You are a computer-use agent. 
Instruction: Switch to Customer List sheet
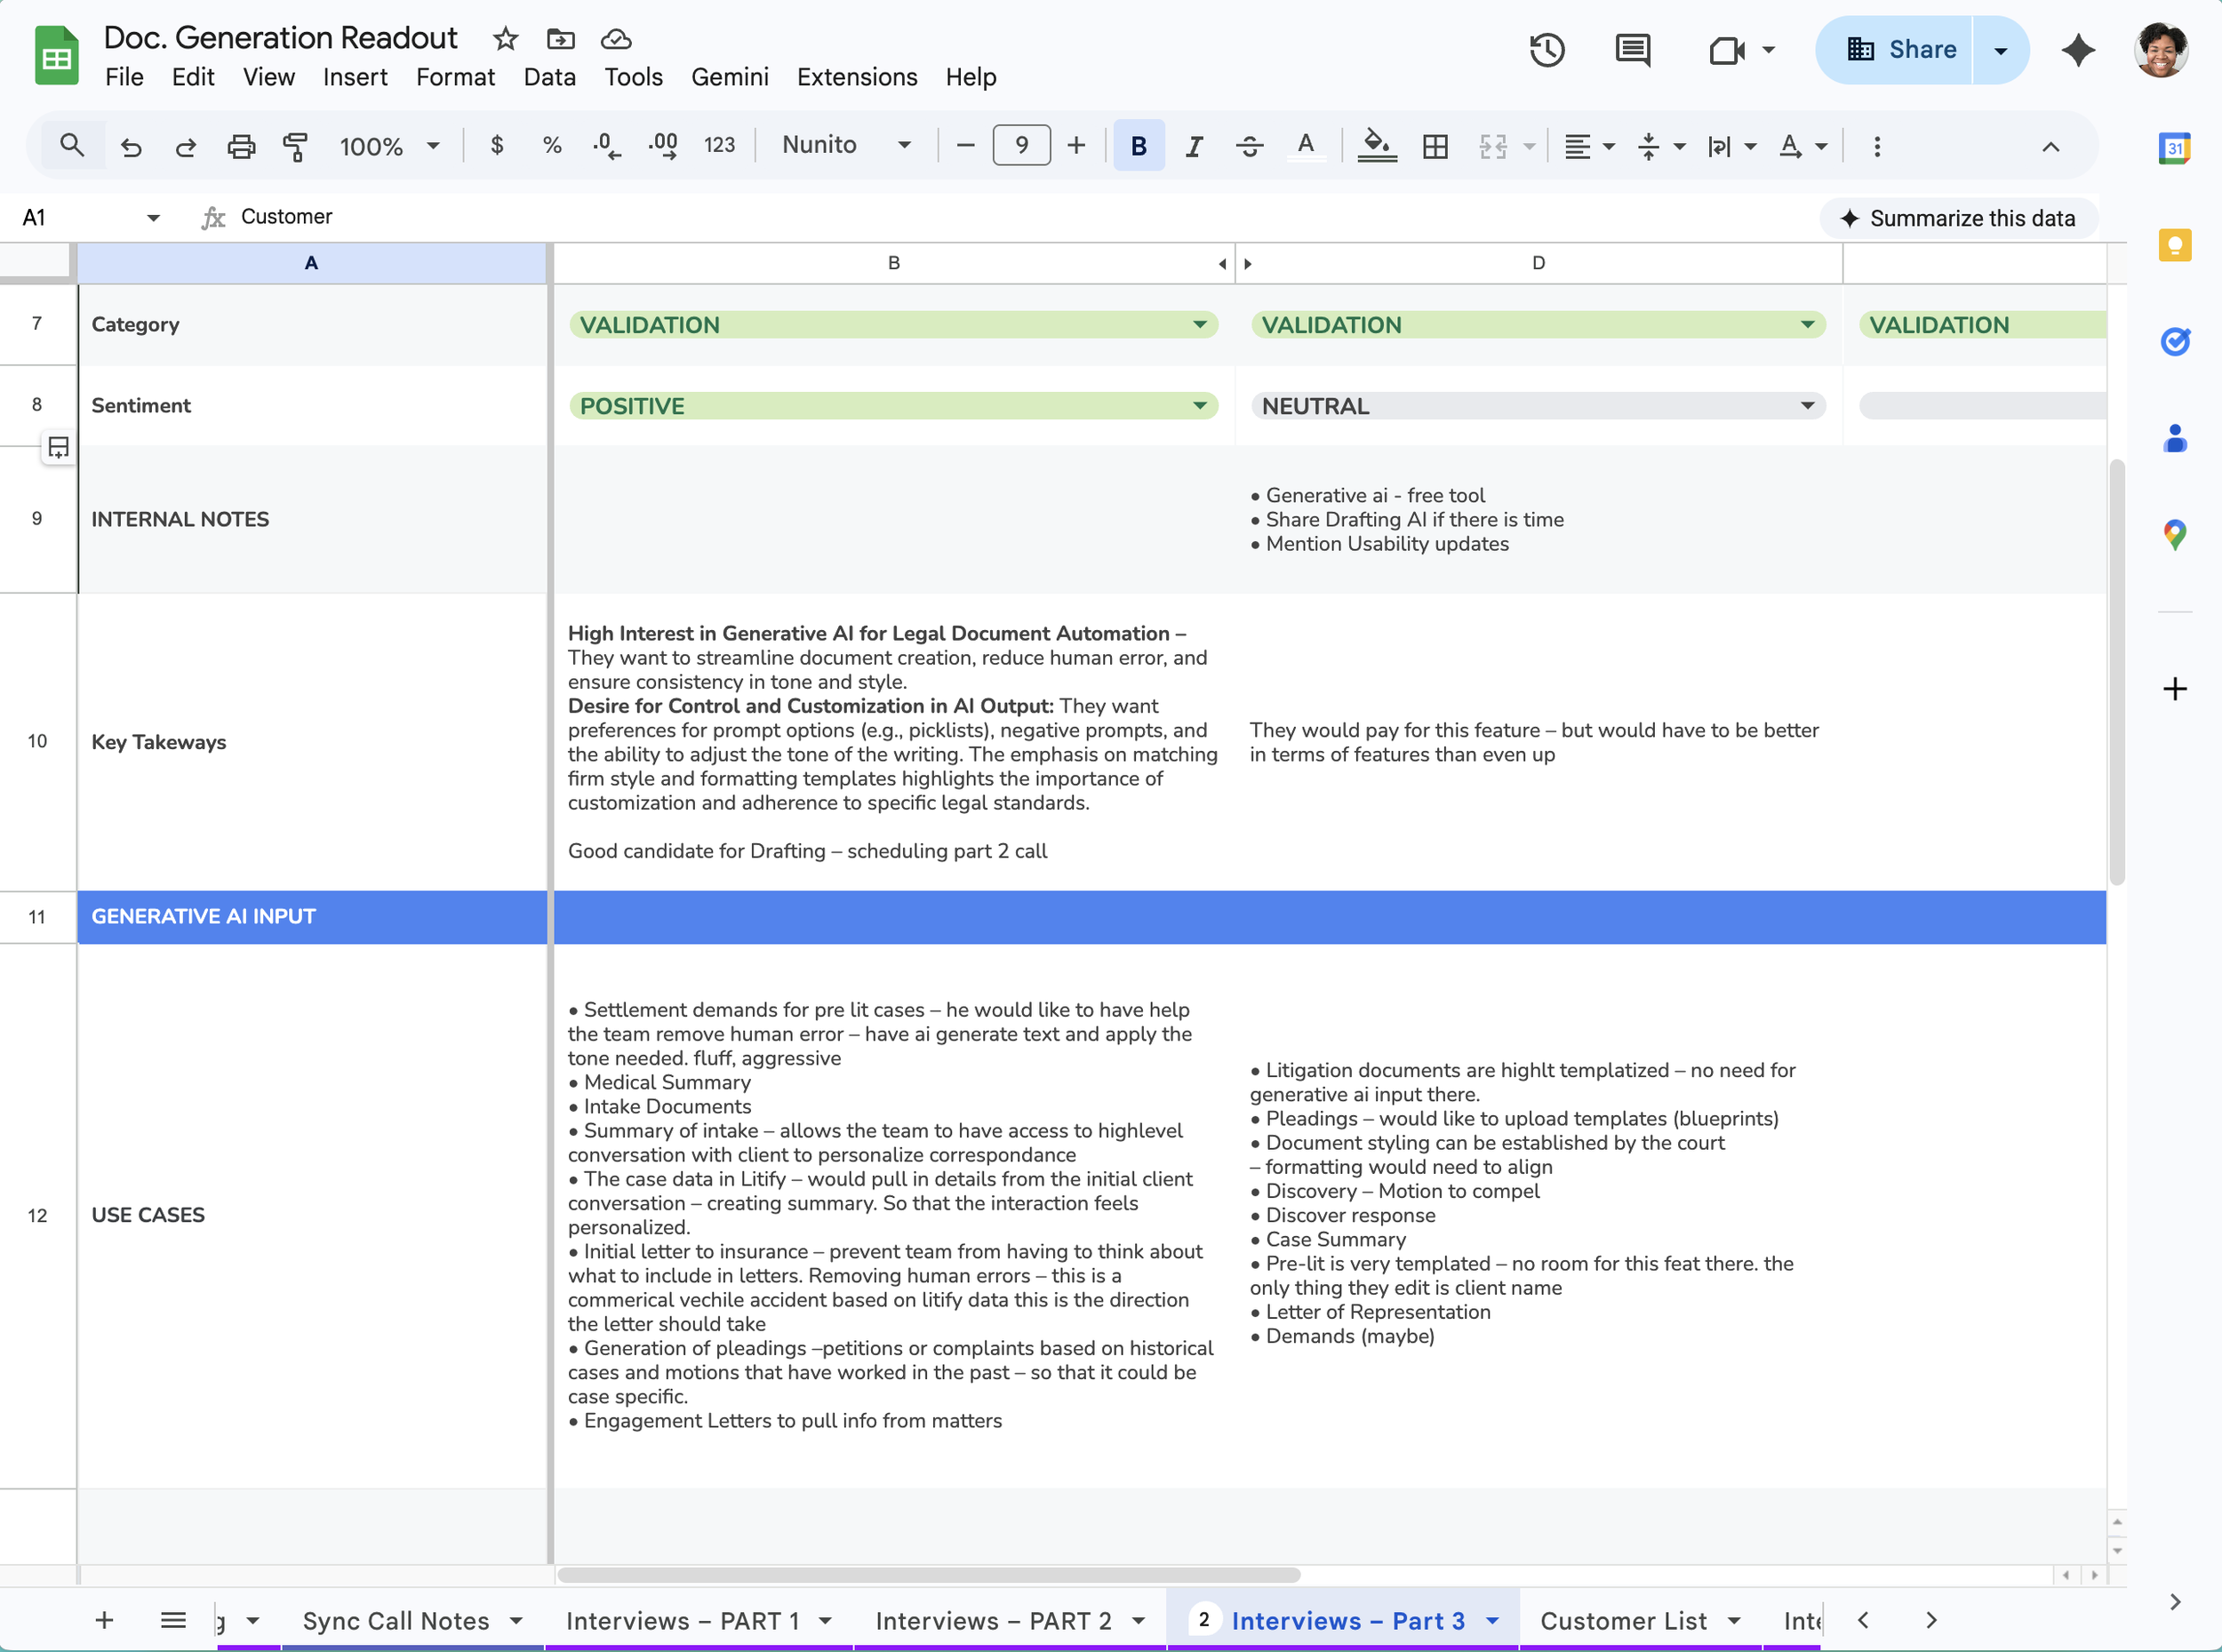[1623, 1621]
